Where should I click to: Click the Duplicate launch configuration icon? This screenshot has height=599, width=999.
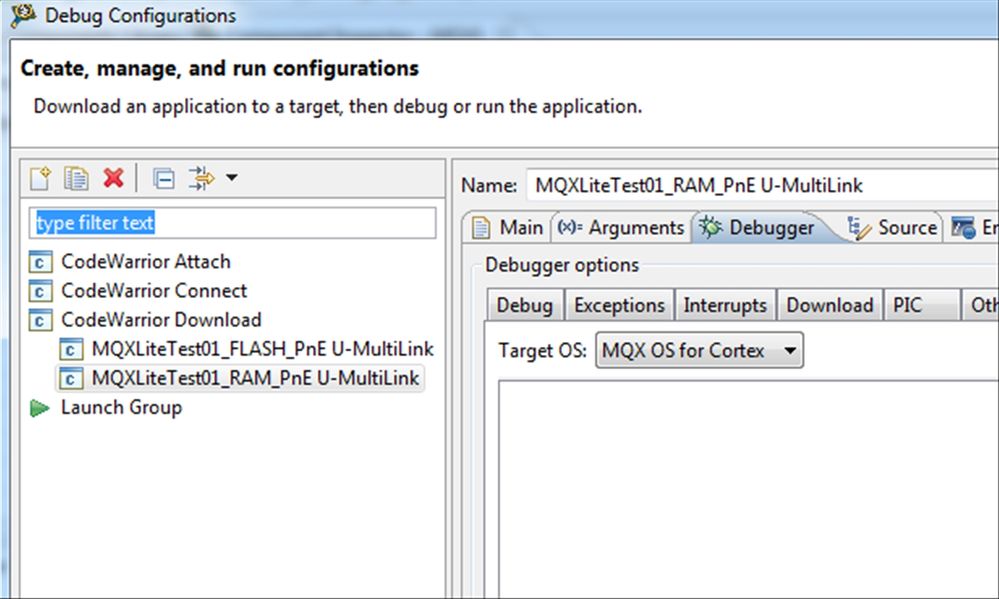76,178
